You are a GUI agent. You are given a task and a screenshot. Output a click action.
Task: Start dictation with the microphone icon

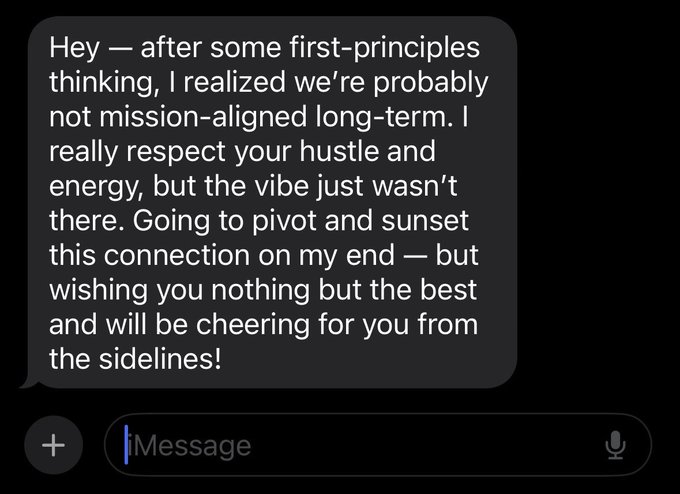tap(615, 444)
